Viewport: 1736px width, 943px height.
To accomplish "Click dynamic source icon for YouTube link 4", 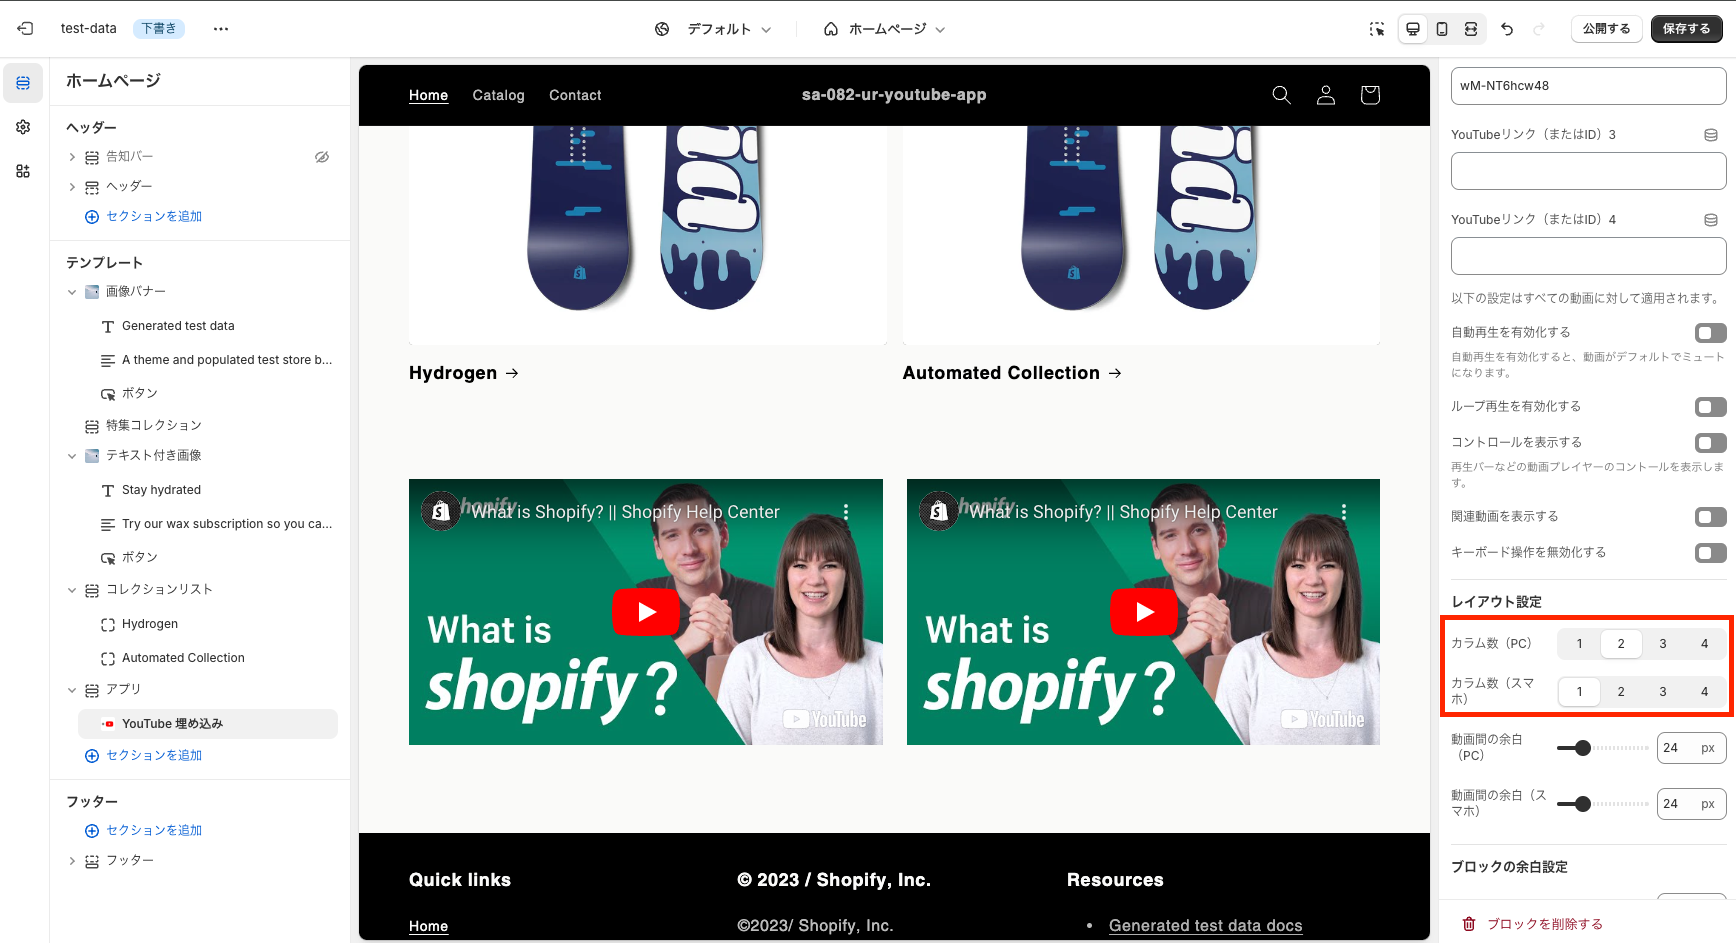I will click(1711, 220).
